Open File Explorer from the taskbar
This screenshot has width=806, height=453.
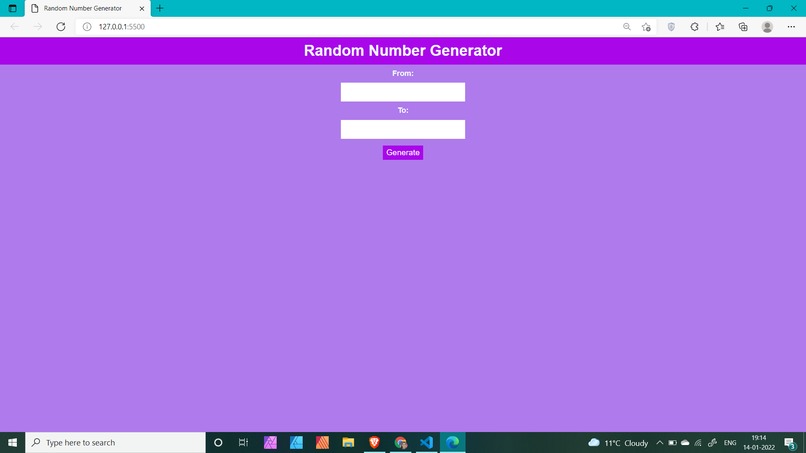point(348,443)
